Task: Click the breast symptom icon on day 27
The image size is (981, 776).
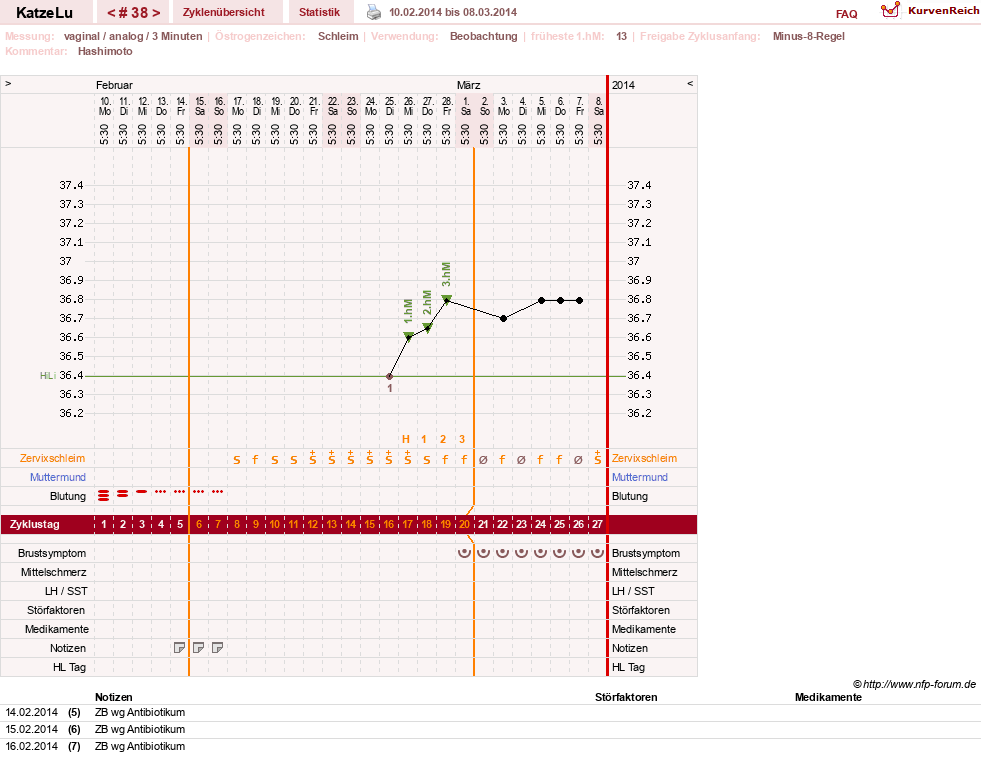Action: pos(598,553)
